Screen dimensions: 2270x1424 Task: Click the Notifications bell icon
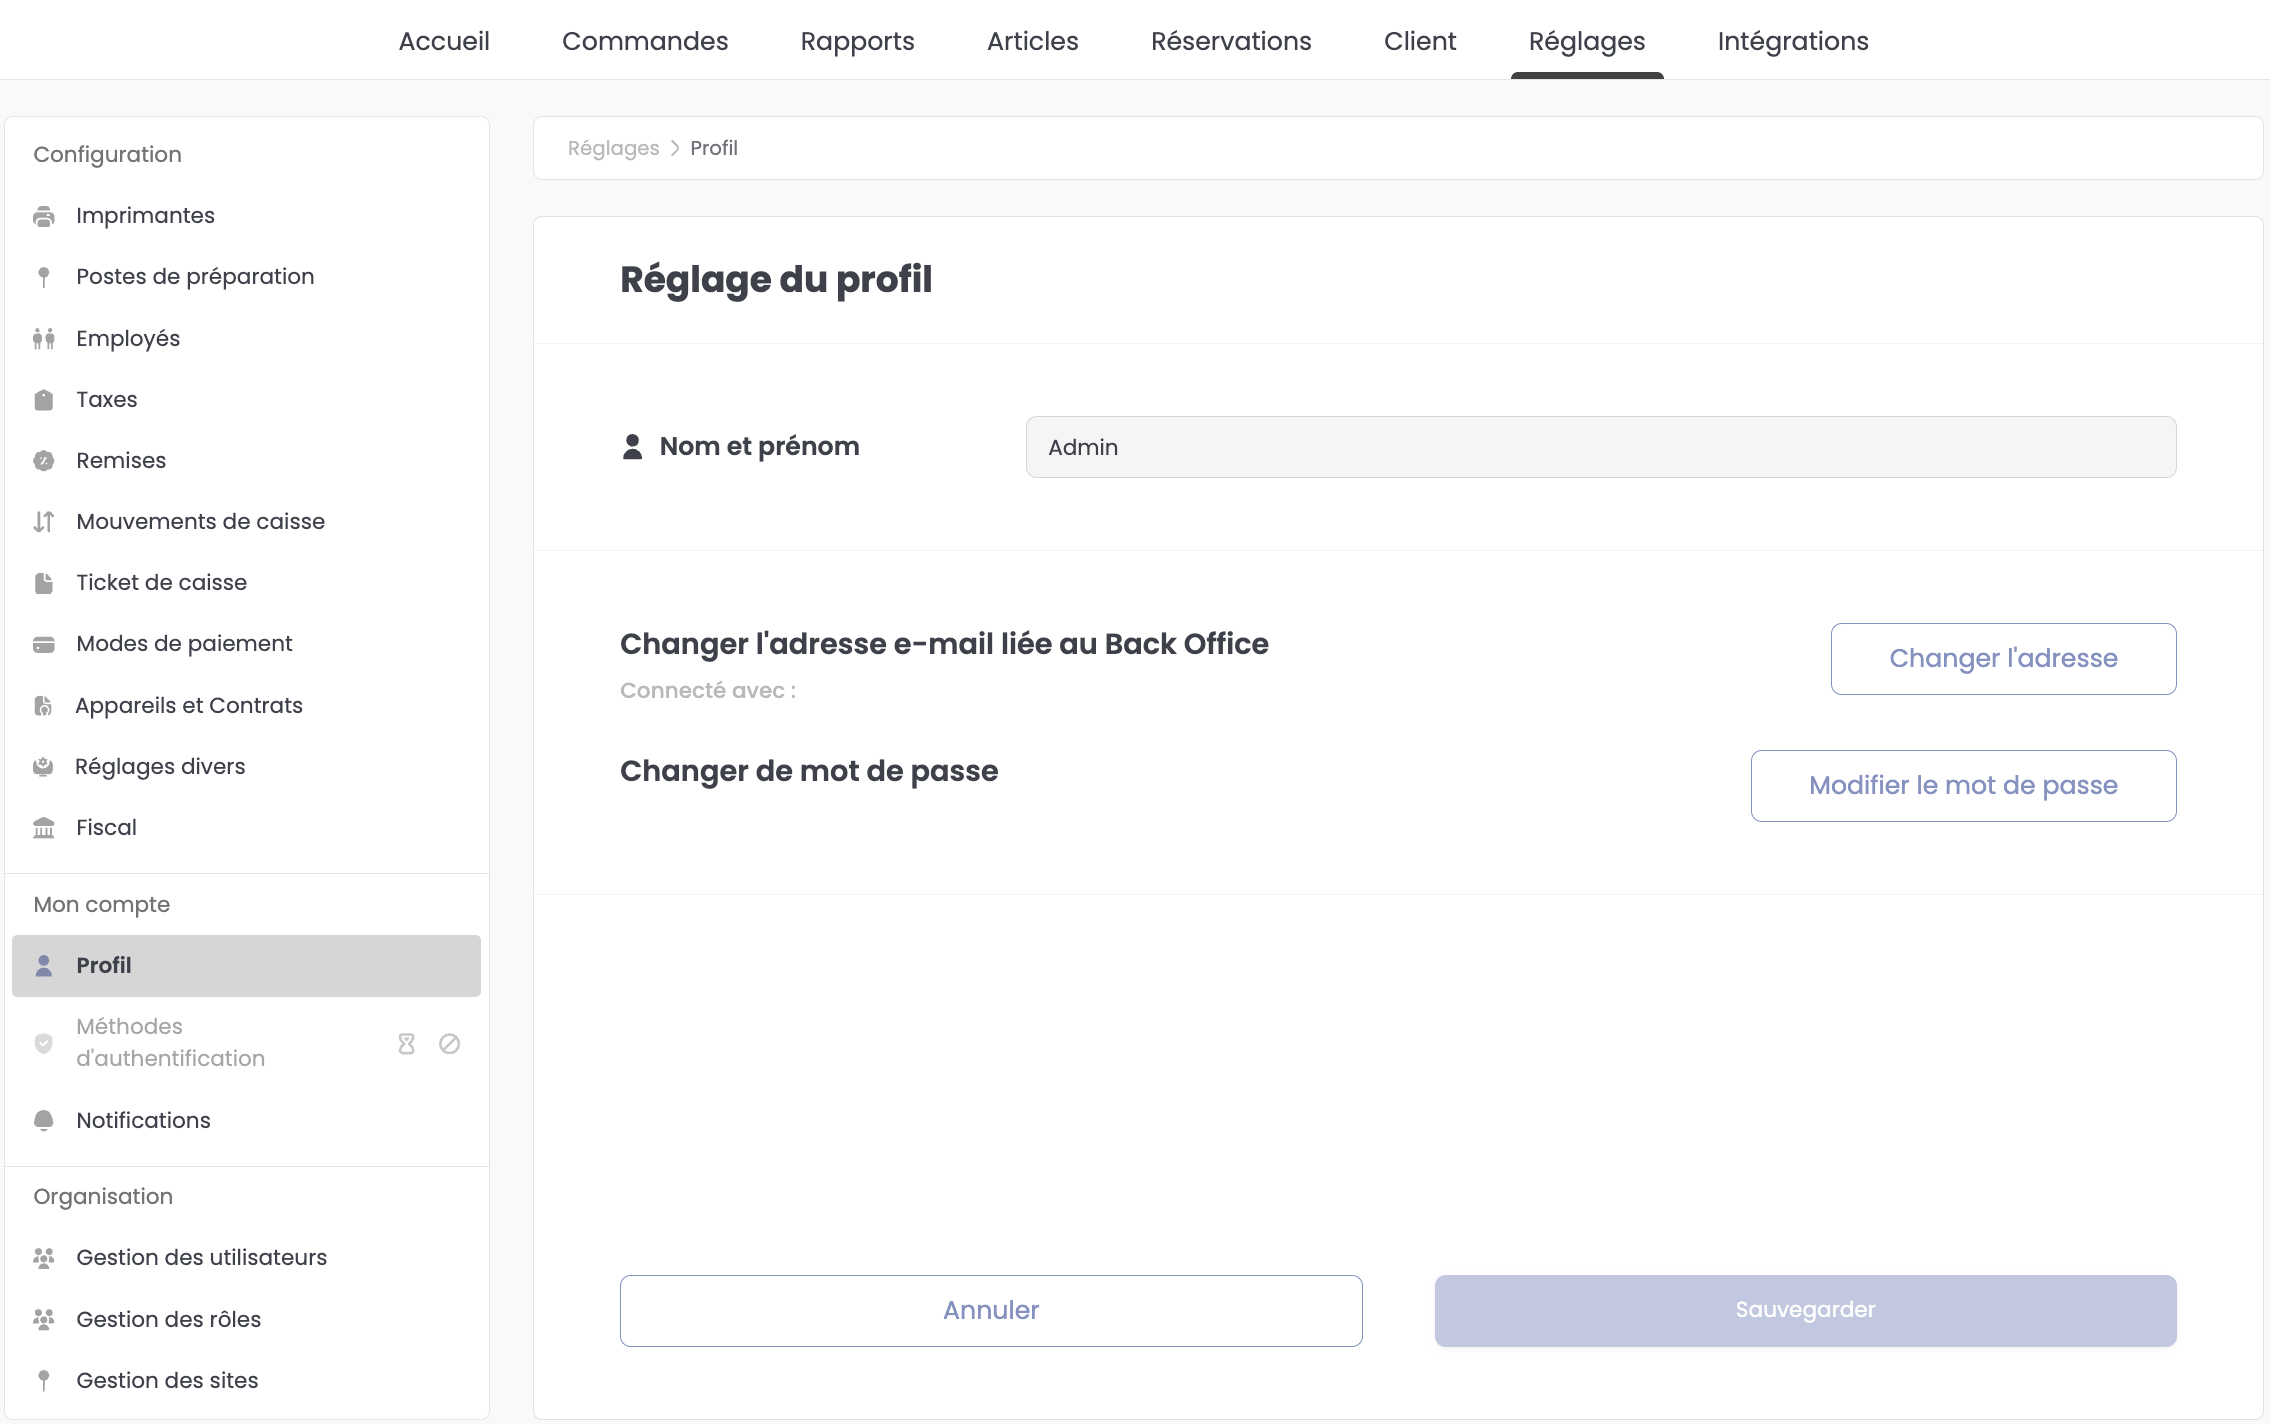click(44, 1121)
